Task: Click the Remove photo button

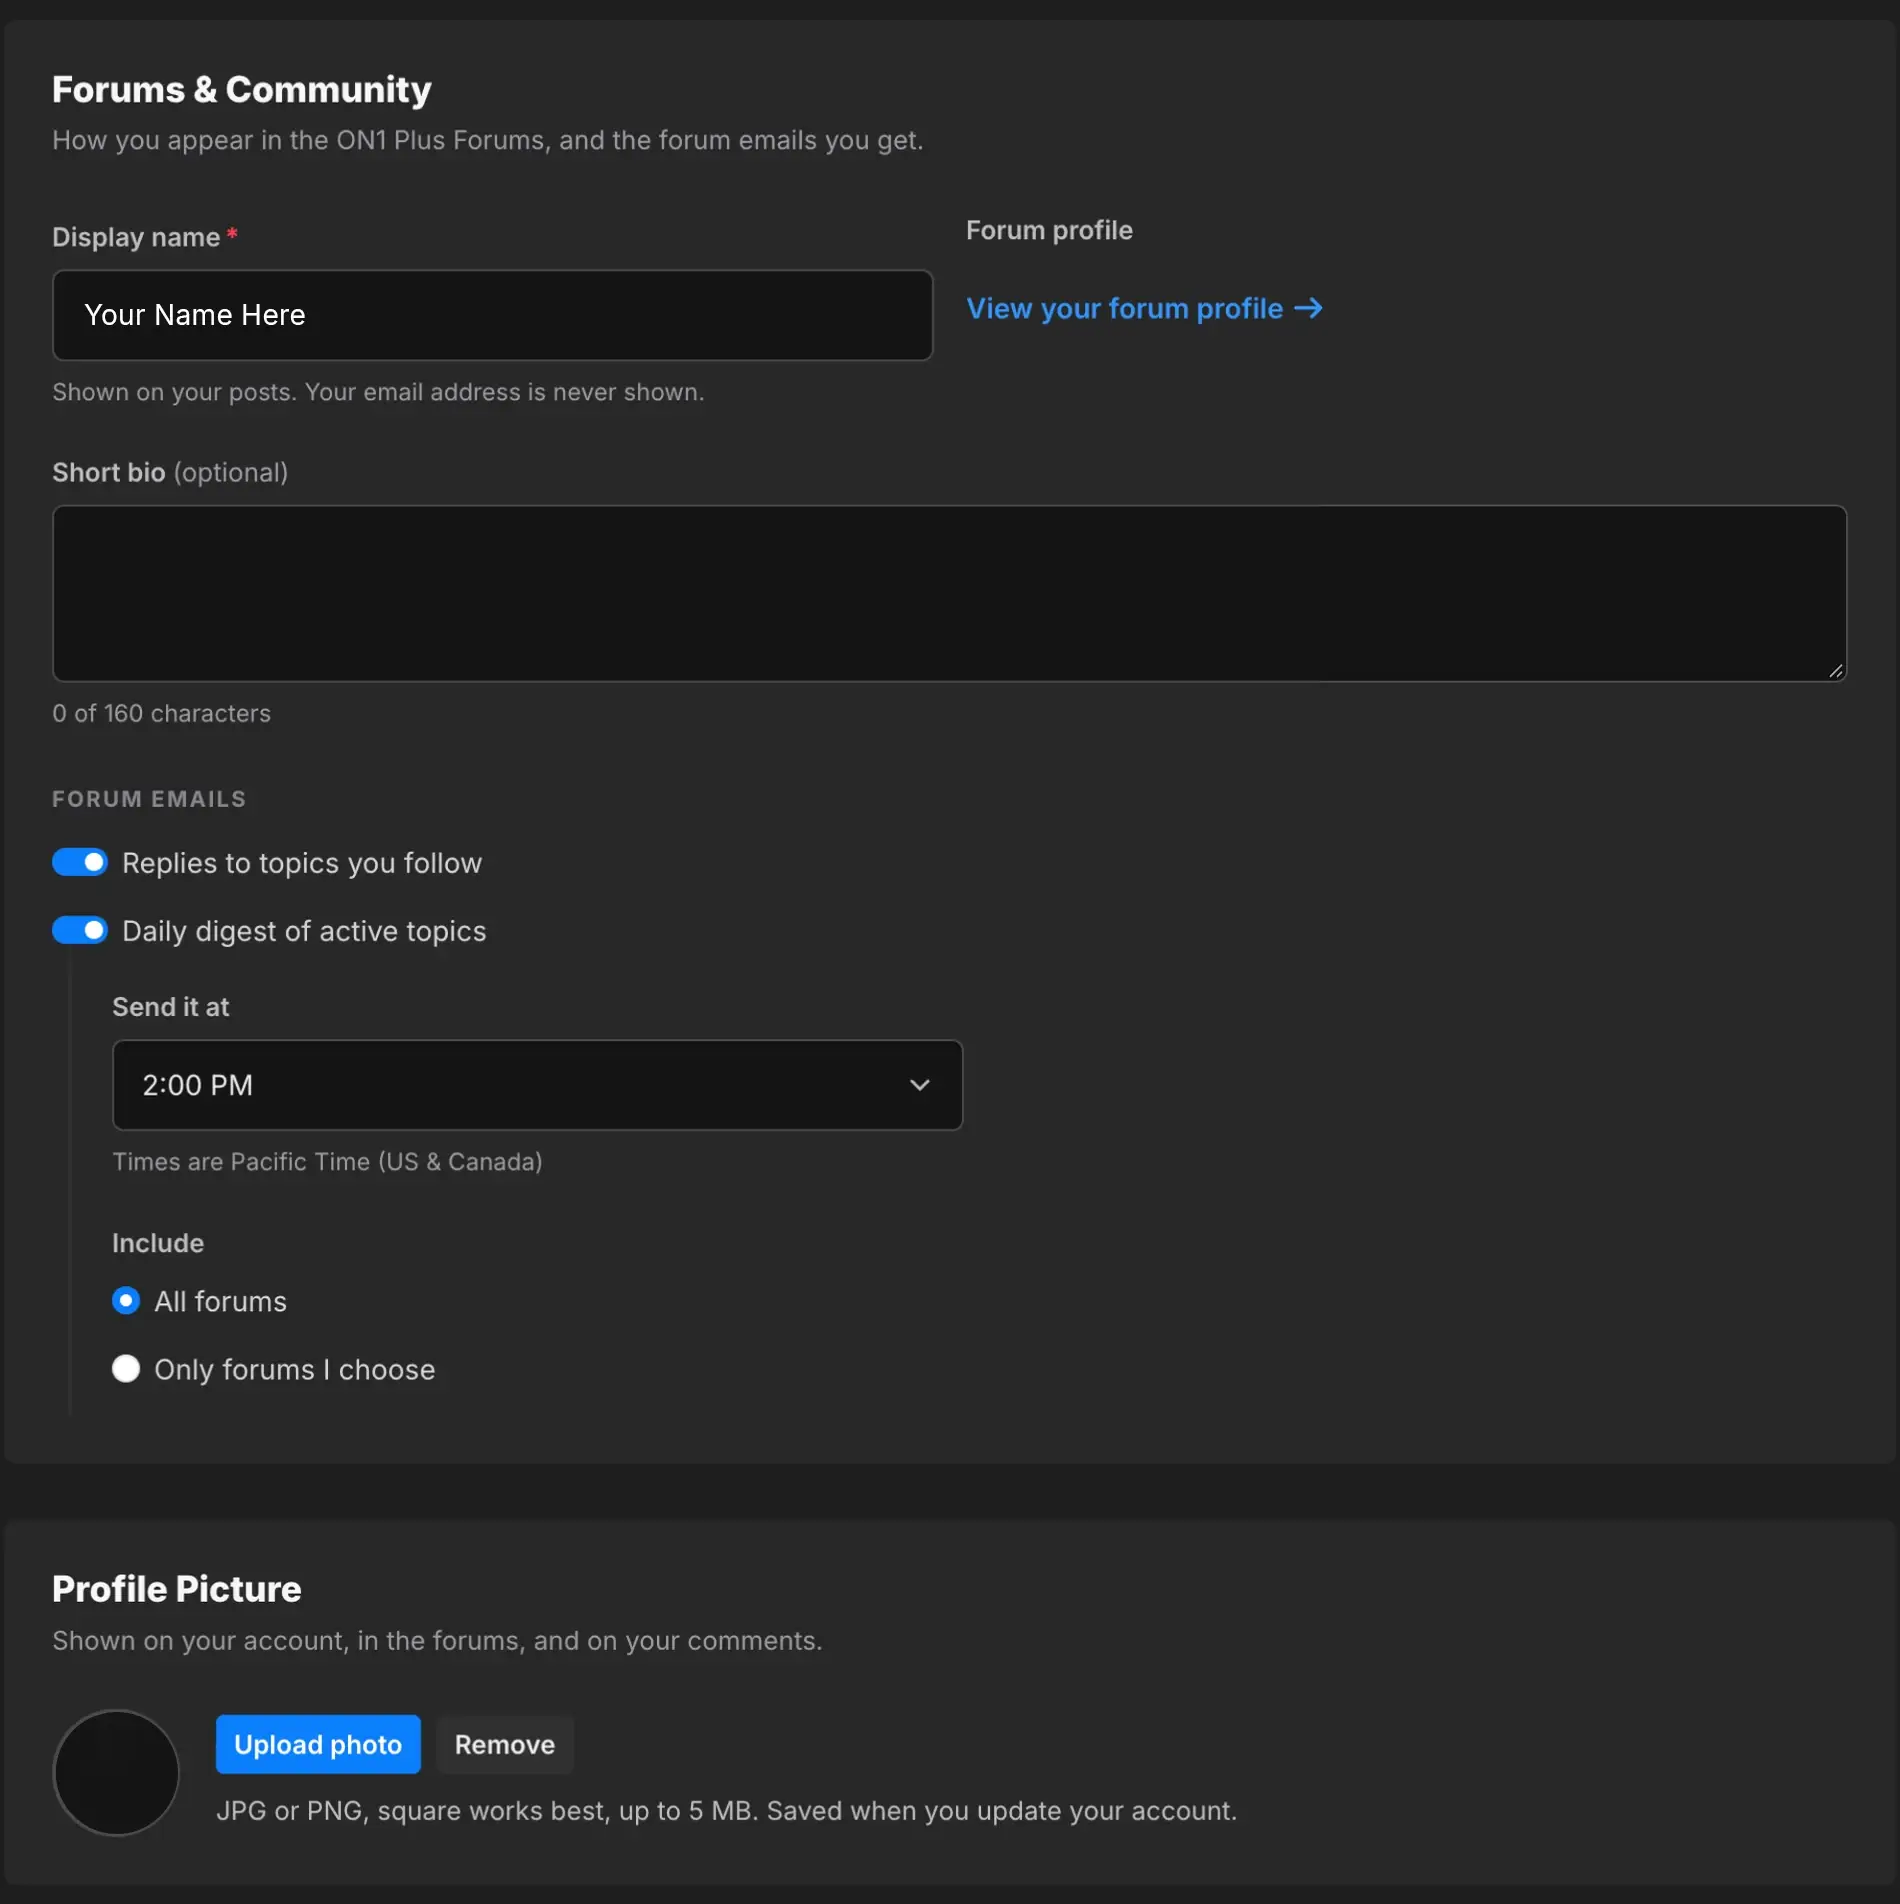Action: pos(504,1744)
